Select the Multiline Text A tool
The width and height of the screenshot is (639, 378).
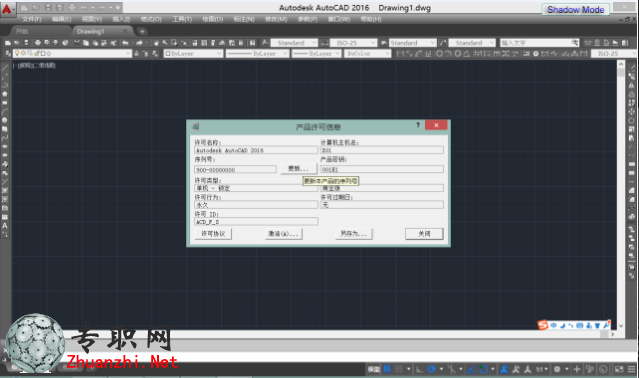(x=5, y=225)
